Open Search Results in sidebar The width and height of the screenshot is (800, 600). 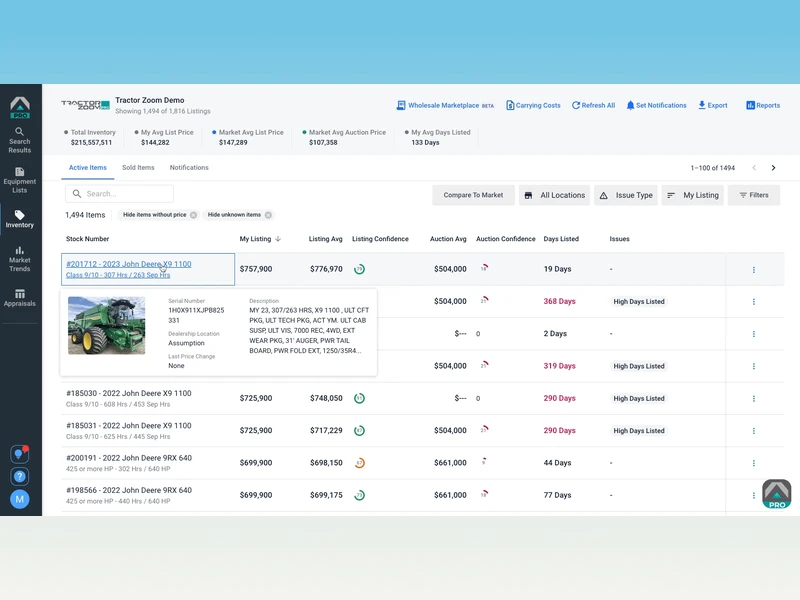point(19,140)
